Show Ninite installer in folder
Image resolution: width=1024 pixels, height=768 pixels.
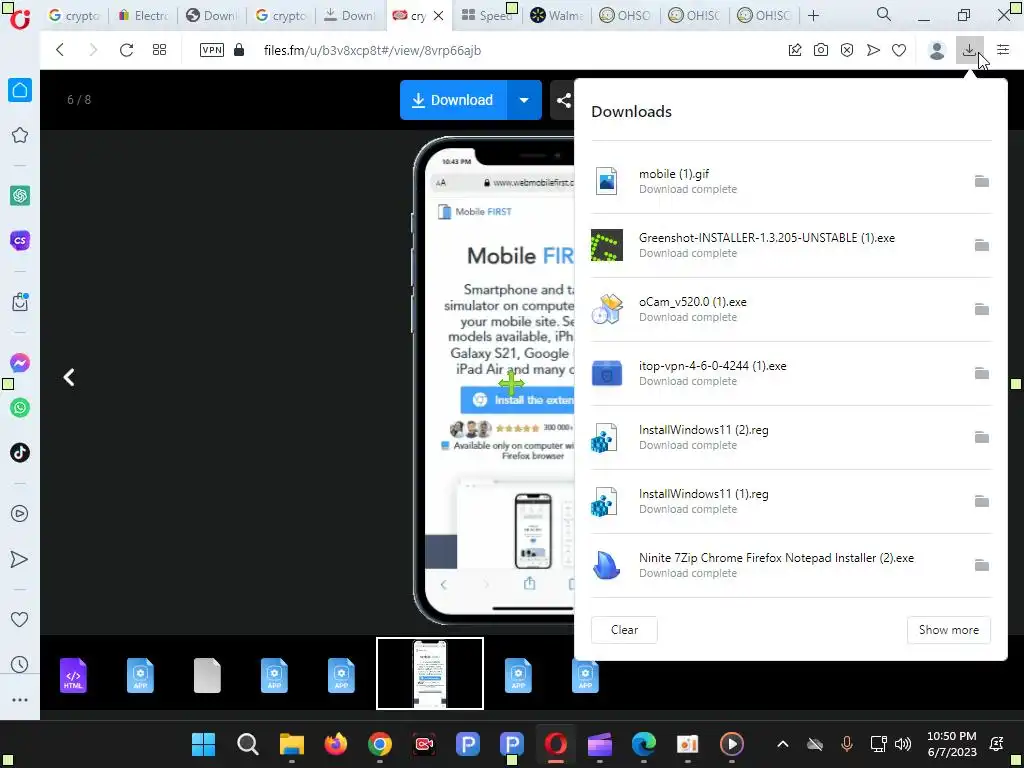point(982,565)
